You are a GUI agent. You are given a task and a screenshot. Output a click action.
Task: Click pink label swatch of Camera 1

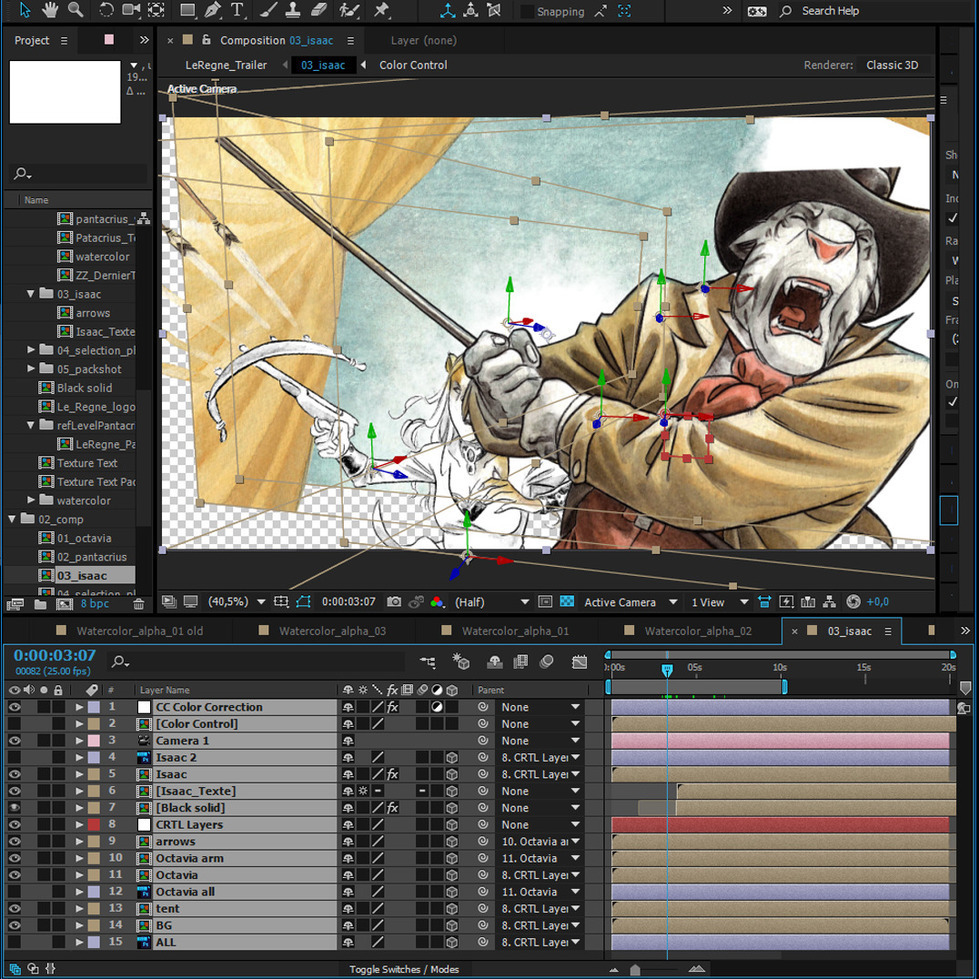click(x=94, y=740)
